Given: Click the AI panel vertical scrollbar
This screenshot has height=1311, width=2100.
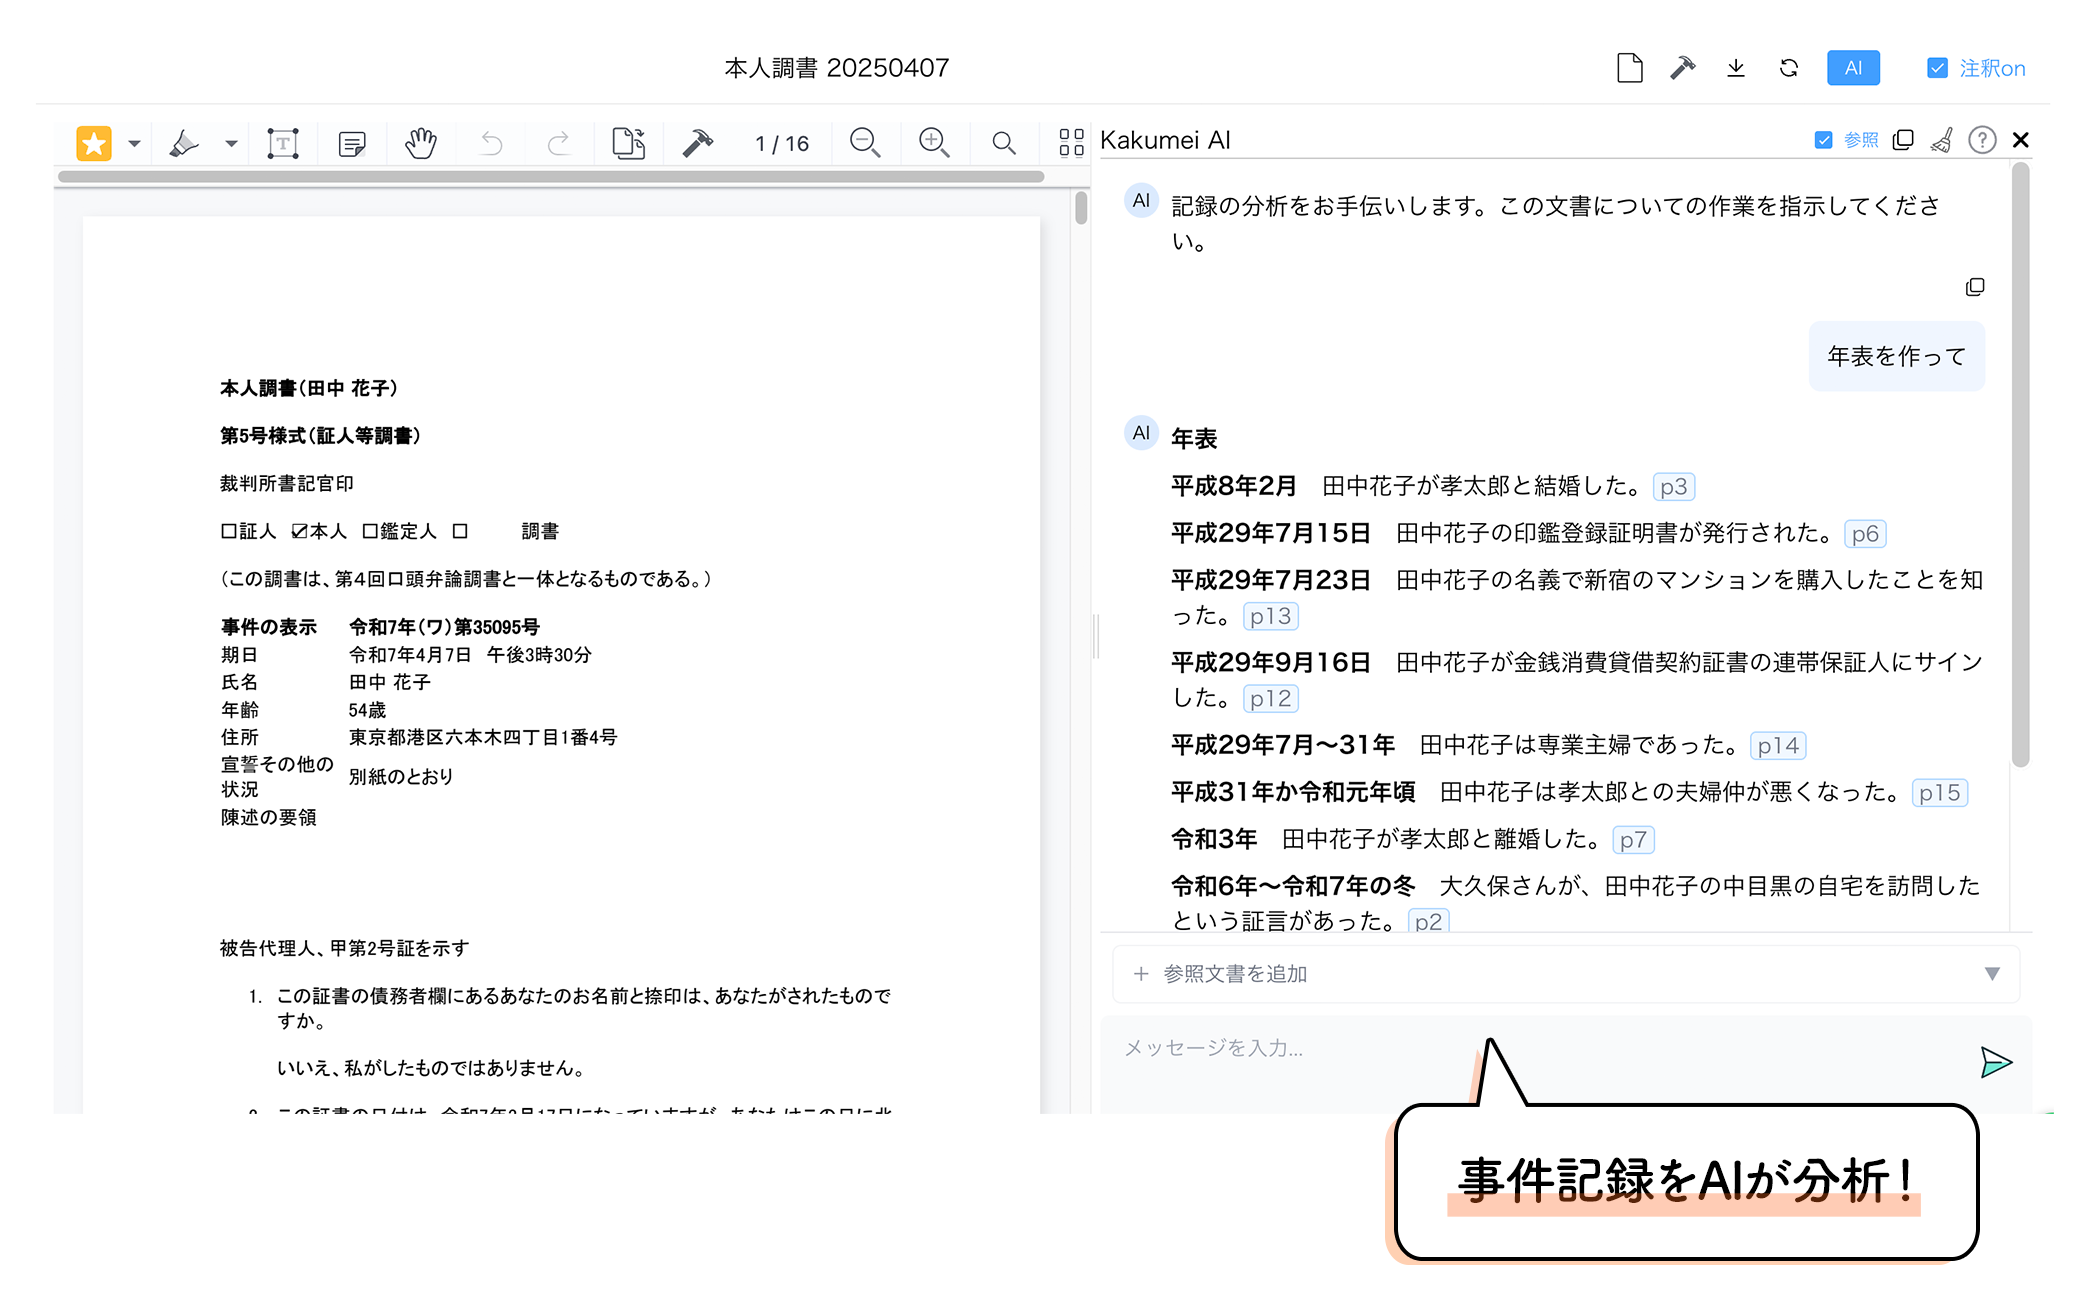Looking at the screenshot, I should point(2020,465).
